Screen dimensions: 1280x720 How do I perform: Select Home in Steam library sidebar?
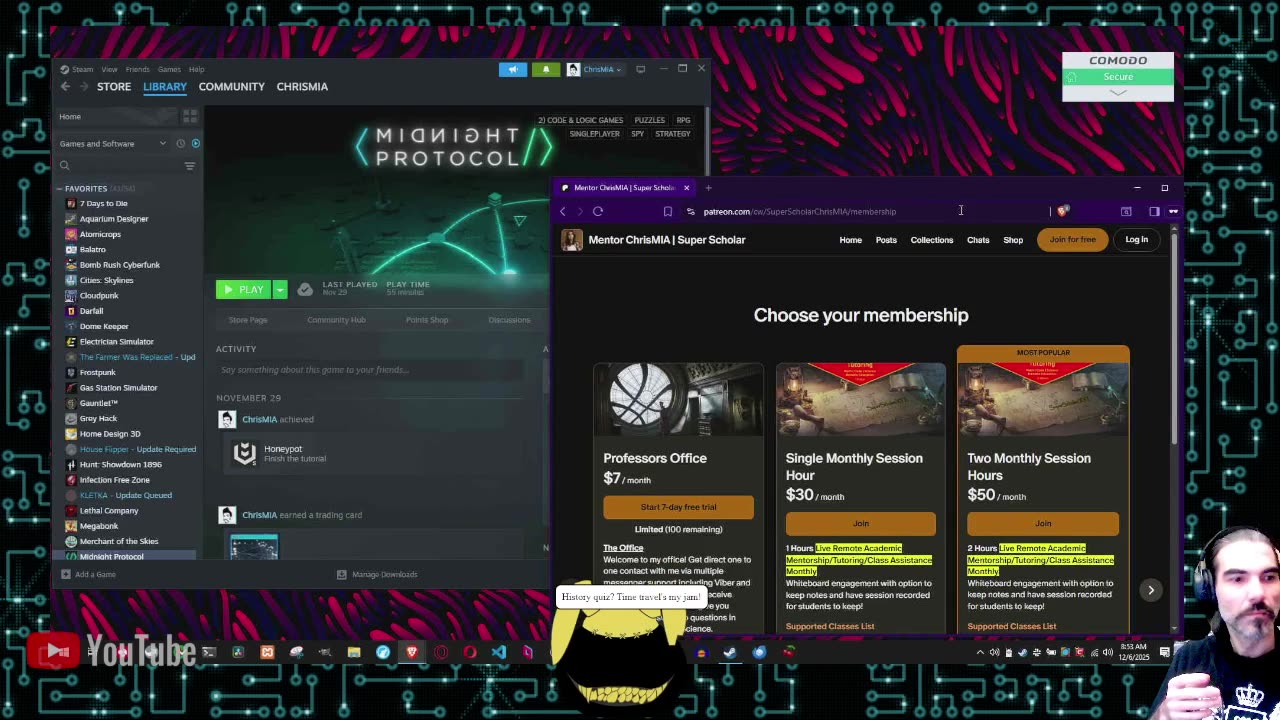(115, 117)
